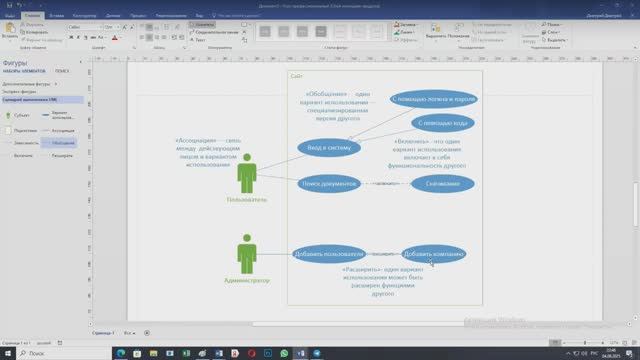Screen dimensions: 640x360
Task: Click the Вырезать (Cut) command
Action: point(32,25)
